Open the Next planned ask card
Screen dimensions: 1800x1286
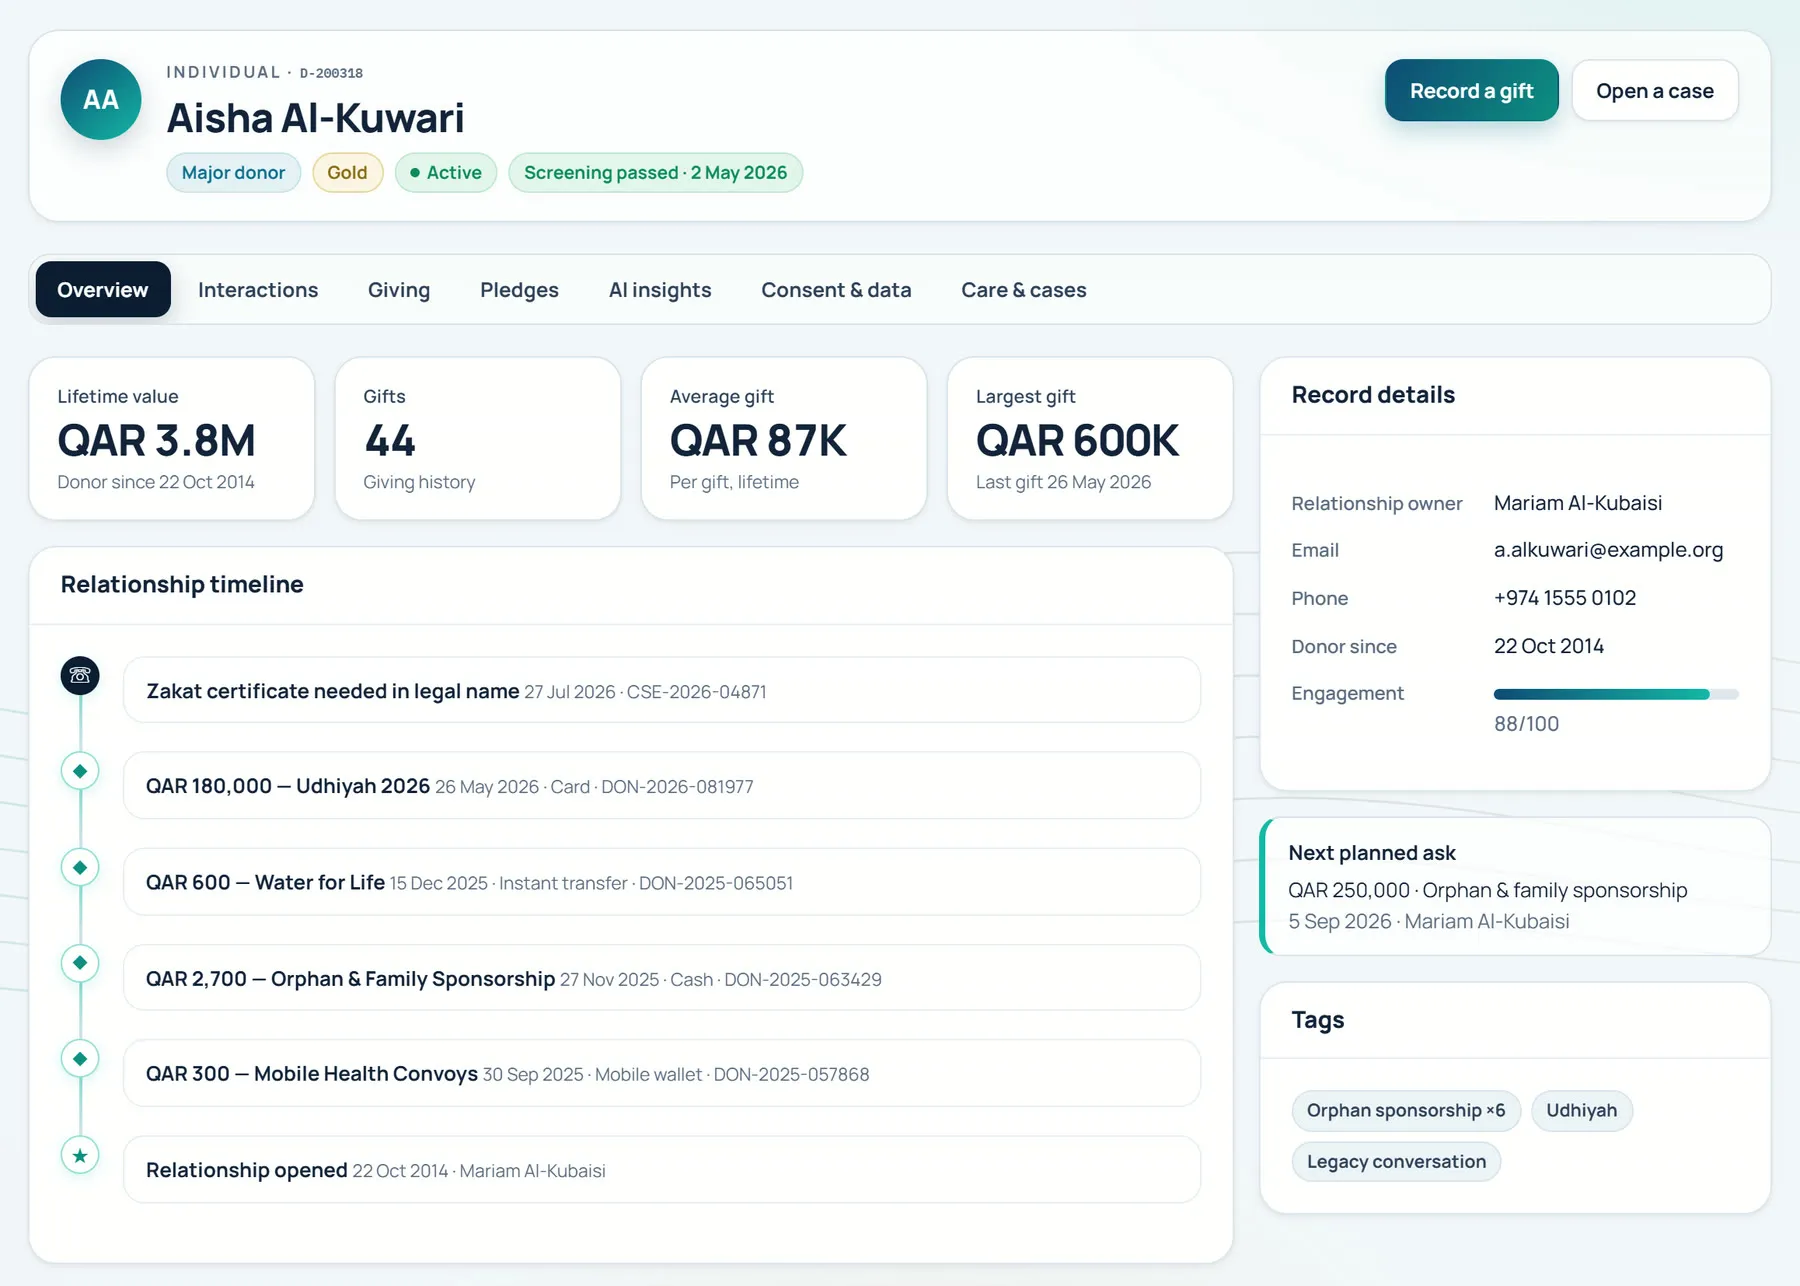(1516, 886)
